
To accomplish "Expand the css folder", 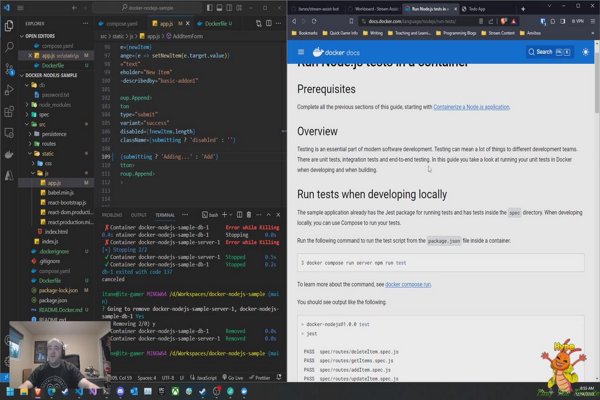I will click(x=48, y=163).
